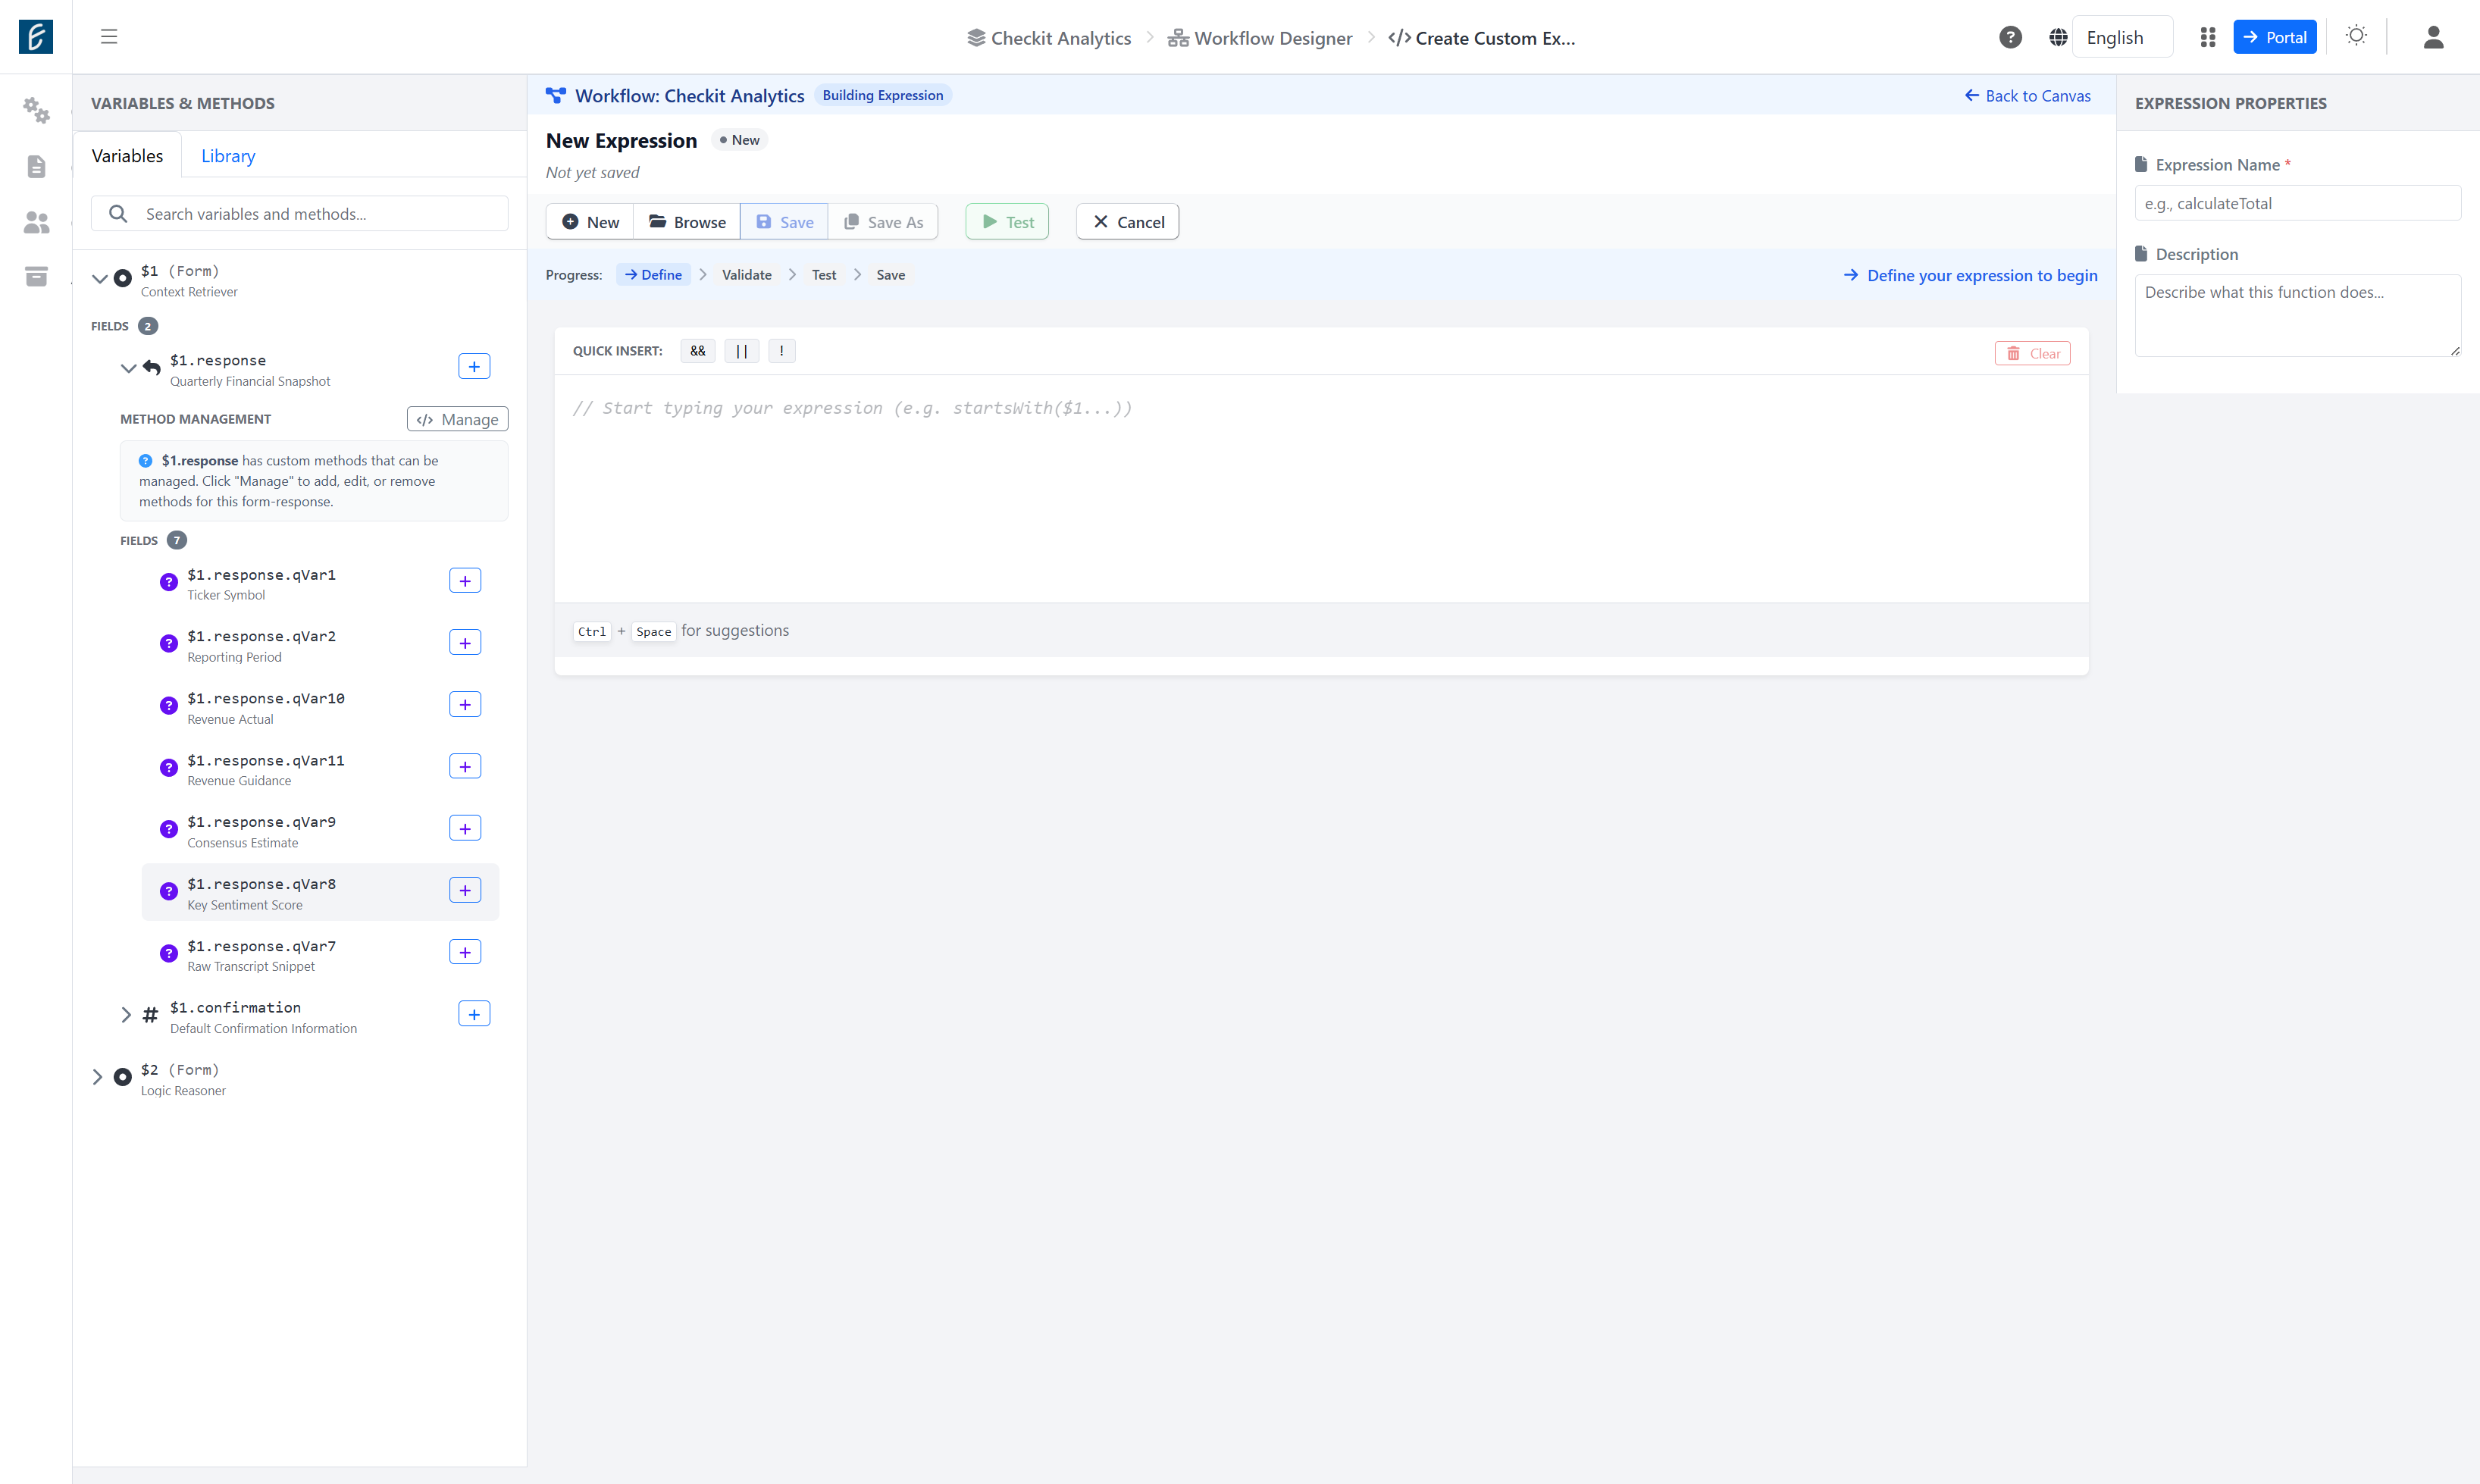Open the Manage methods button
This screenshot has height=1484, width=2480.
tap(458, 419)
